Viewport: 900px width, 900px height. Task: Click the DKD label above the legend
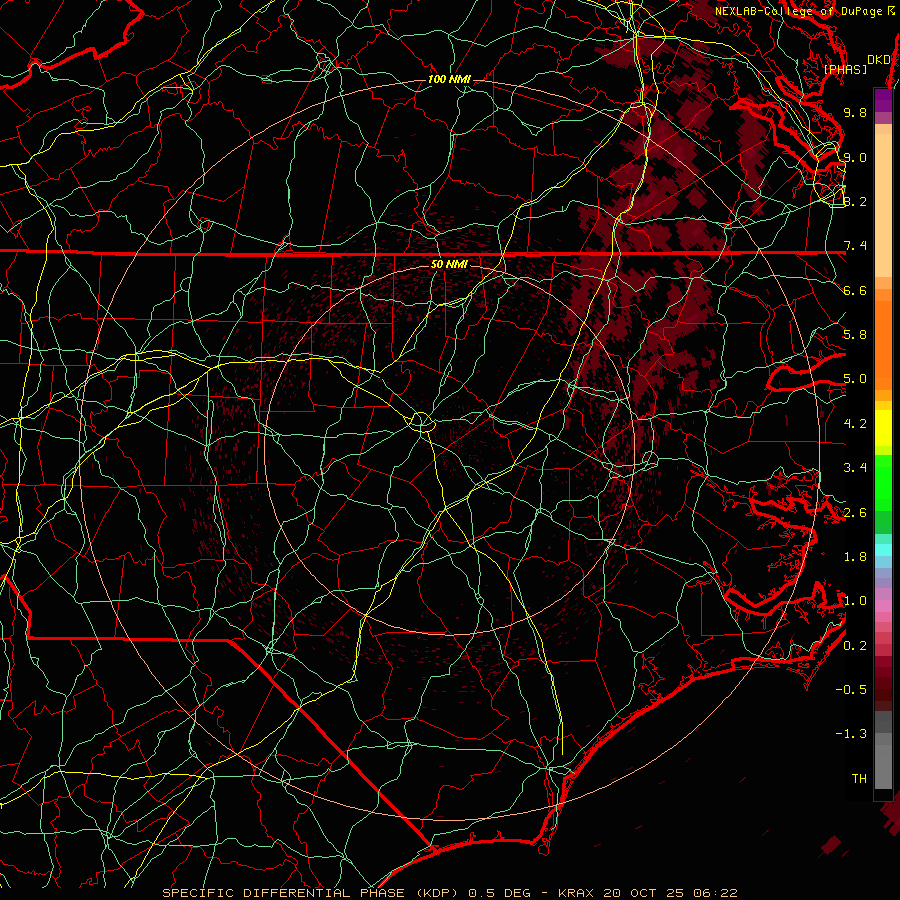tap(878, 59)
